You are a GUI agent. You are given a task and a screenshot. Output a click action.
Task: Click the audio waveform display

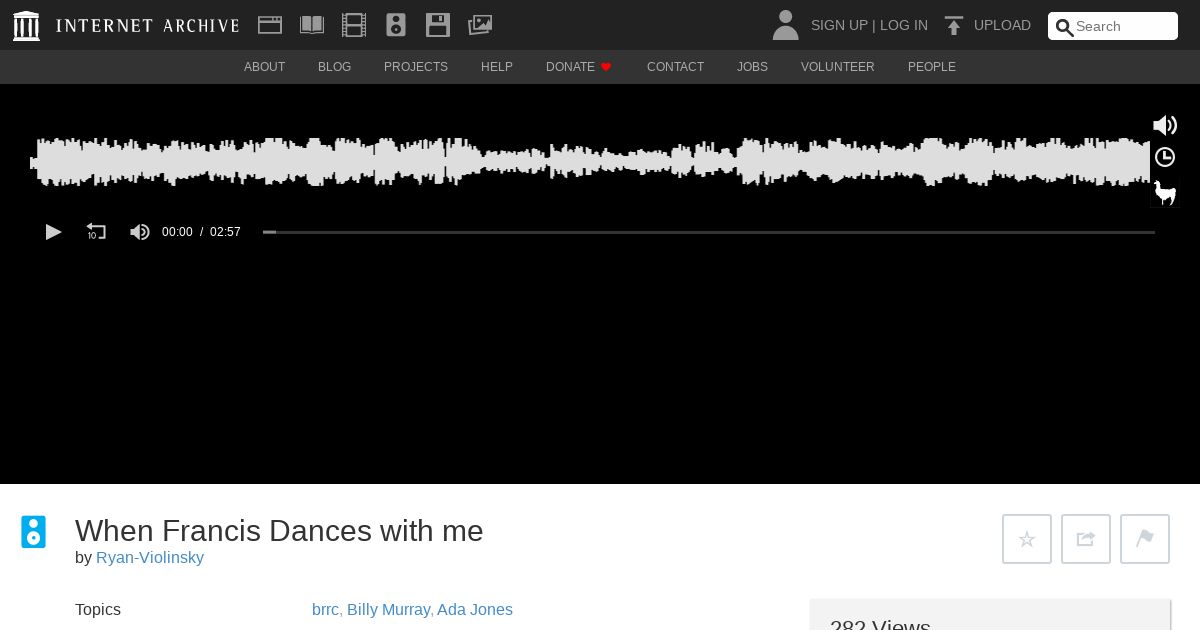pyautogui.click(x=590, y=162)
